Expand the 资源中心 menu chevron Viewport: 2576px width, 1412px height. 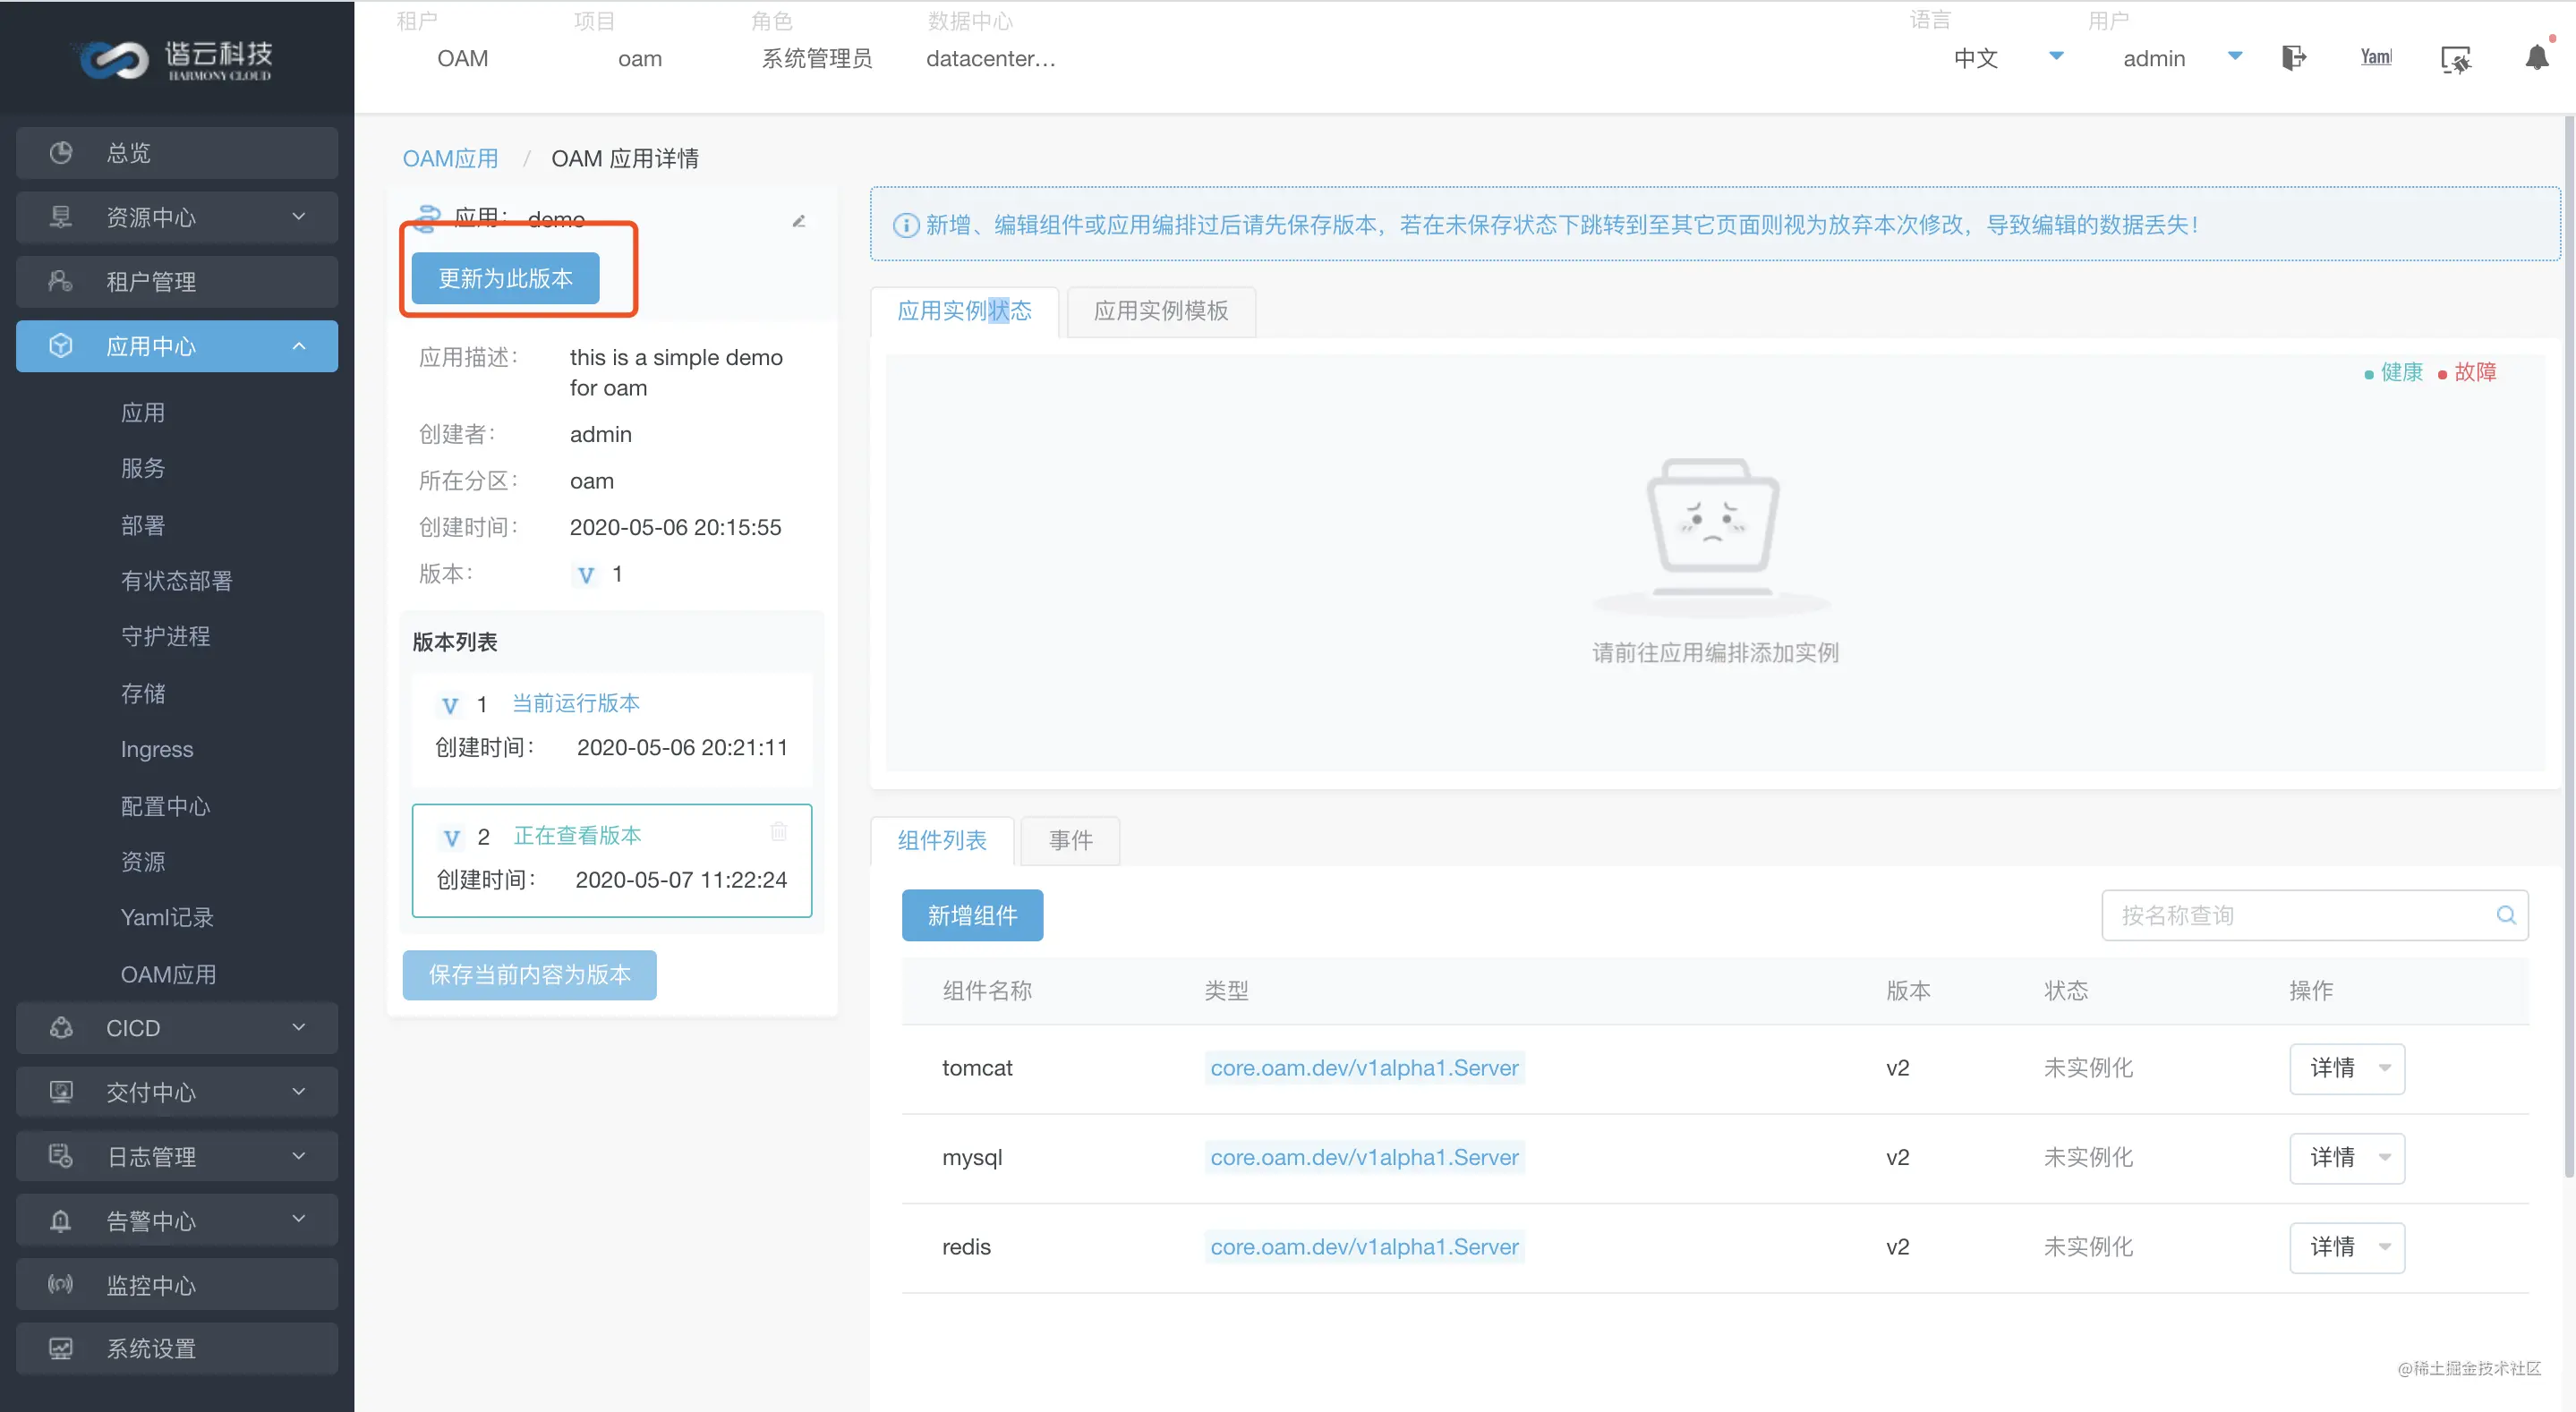(x=299, y=216)
